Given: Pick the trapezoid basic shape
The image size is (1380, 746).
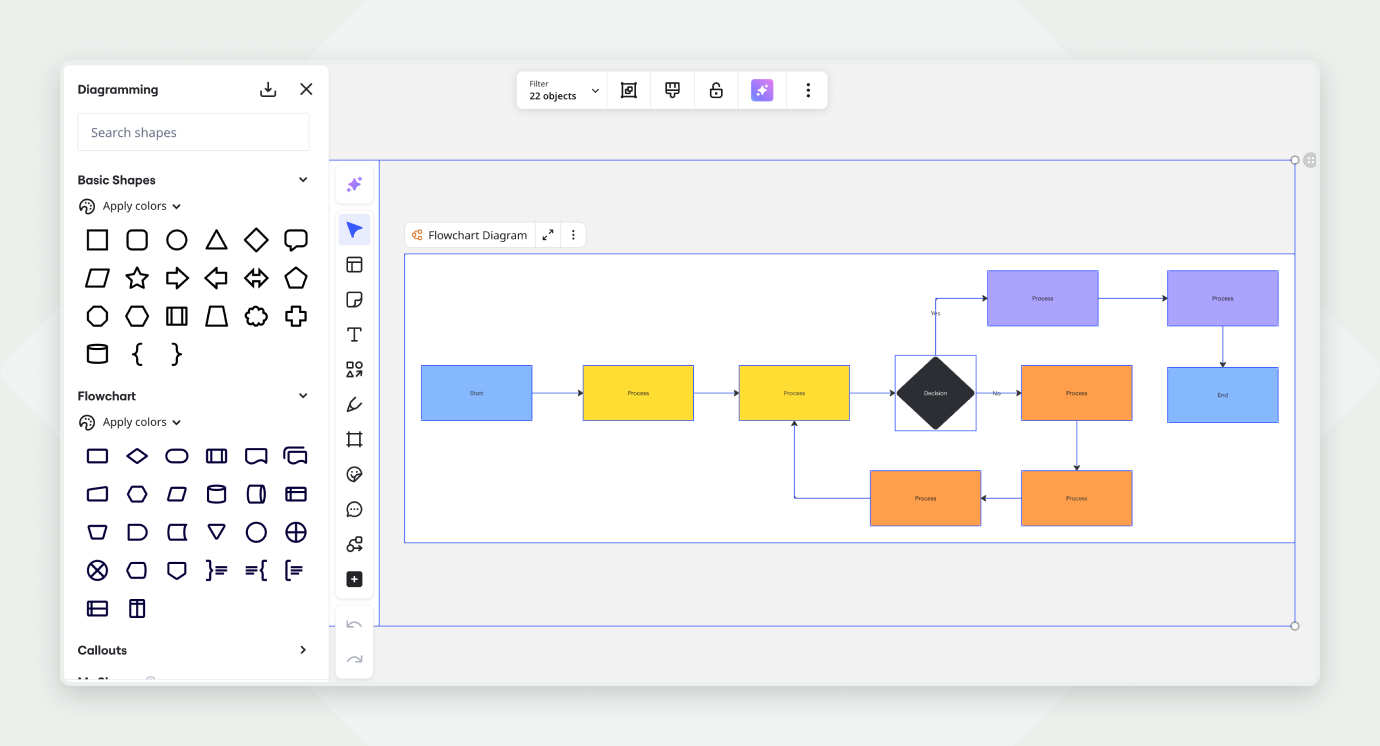Looking at the screenshot, I should (x=217, y=316).
